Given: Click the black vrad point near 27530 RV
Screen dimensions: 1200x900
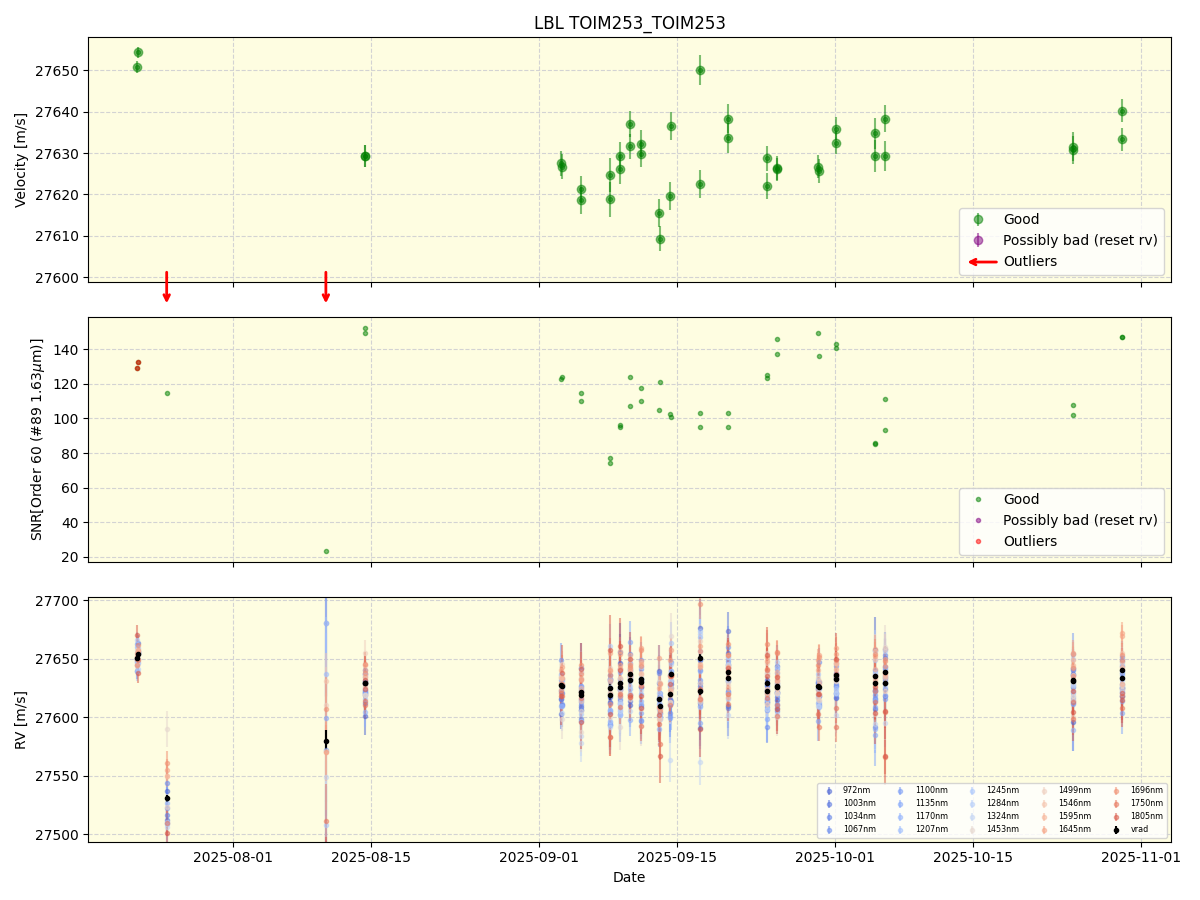Looking at the screenshot, I should click(167, 798).
